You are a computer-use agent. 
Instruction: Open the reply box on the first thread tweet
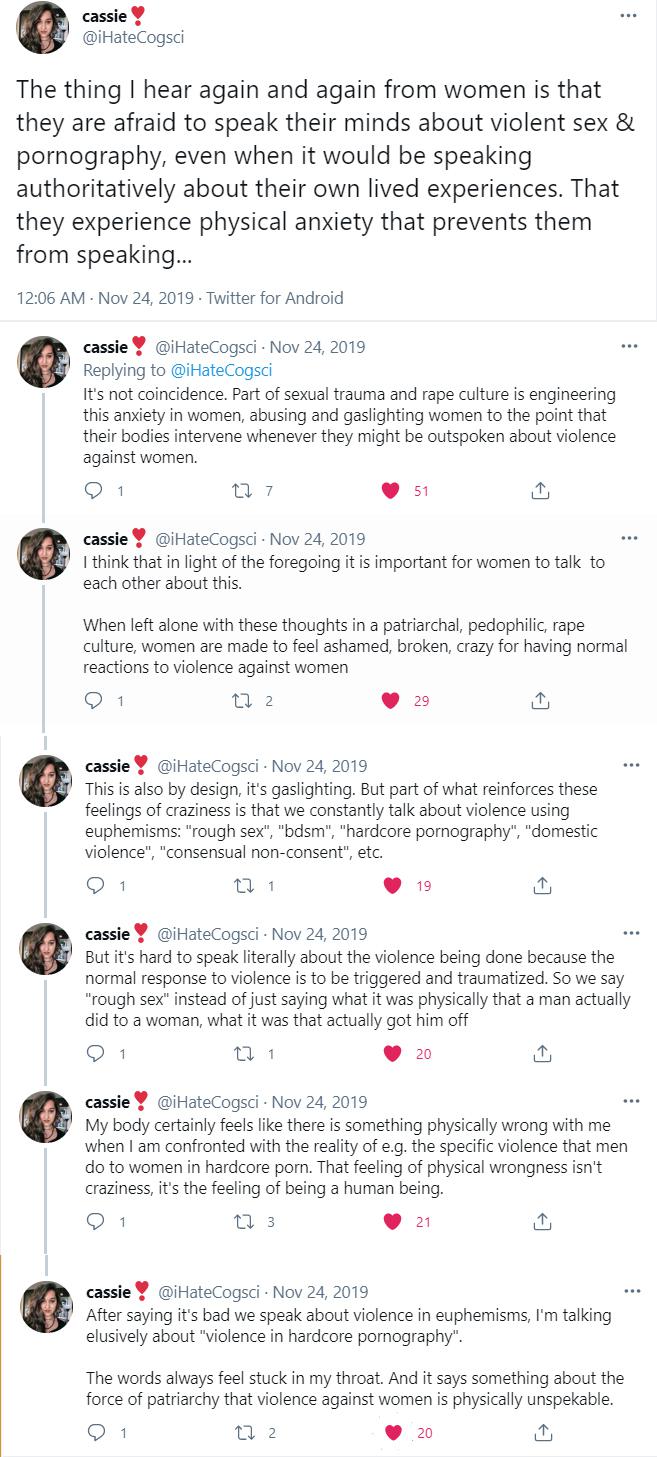click(92, 490)
